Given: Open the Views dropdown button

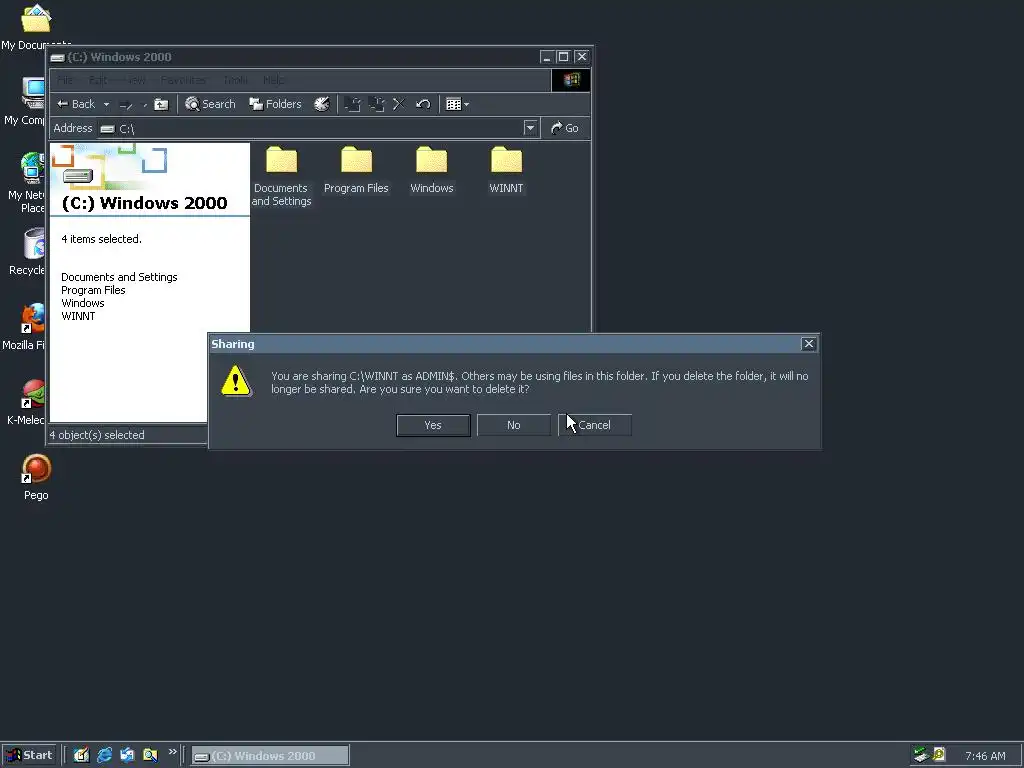Looking at the screenshot, I should pos(457,104).
